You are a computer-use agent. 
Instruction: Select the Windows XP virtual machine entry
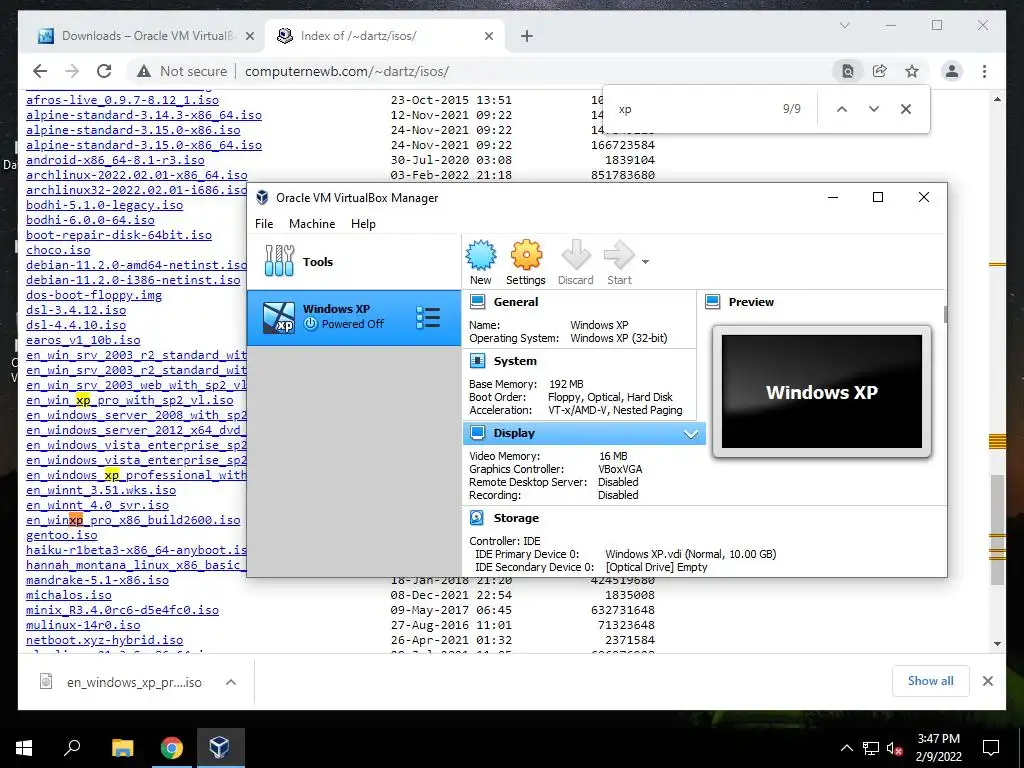354,317
